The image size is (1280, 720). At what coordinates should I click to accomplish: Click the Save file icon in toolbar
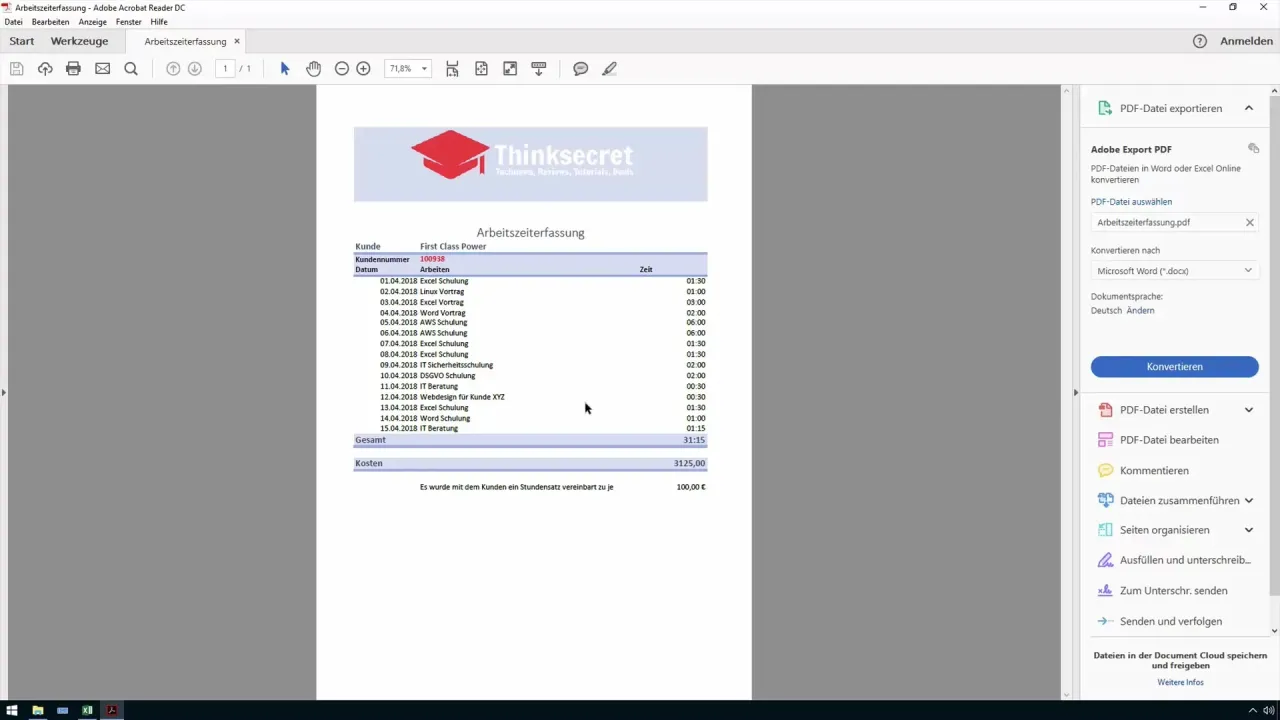[16, 69]
